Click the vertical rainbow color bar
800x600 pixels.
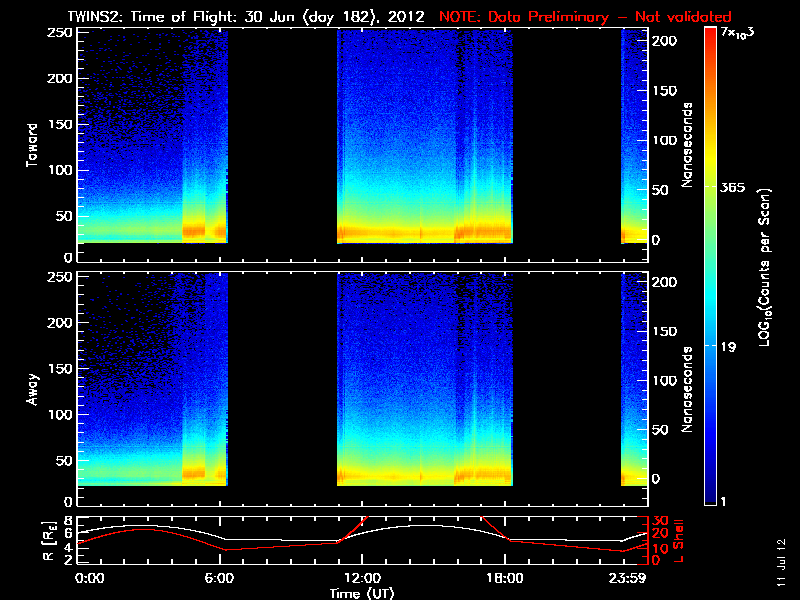pos(710,266)
